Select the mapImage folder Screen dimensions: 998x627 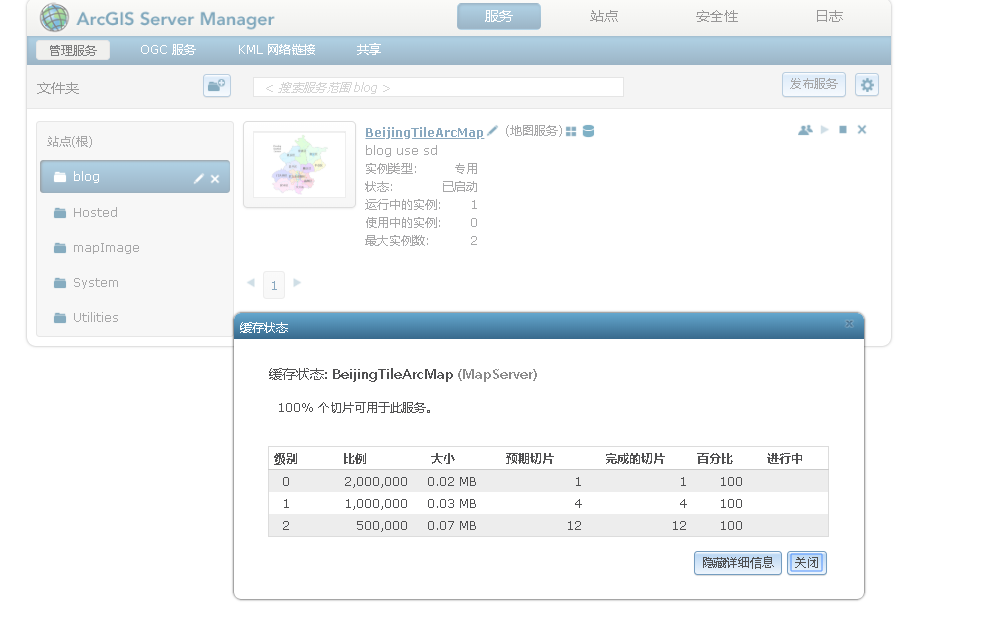(x=97, y=248)
